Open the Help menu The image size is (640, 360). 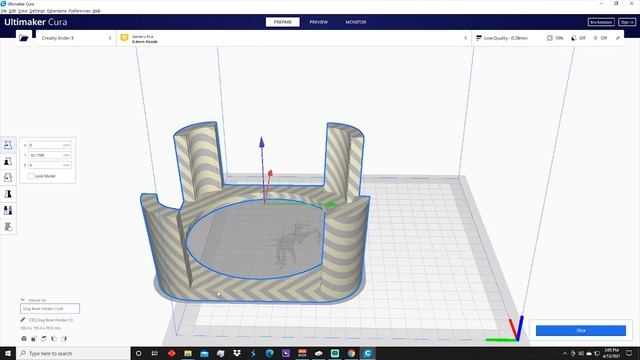[96, 11]
